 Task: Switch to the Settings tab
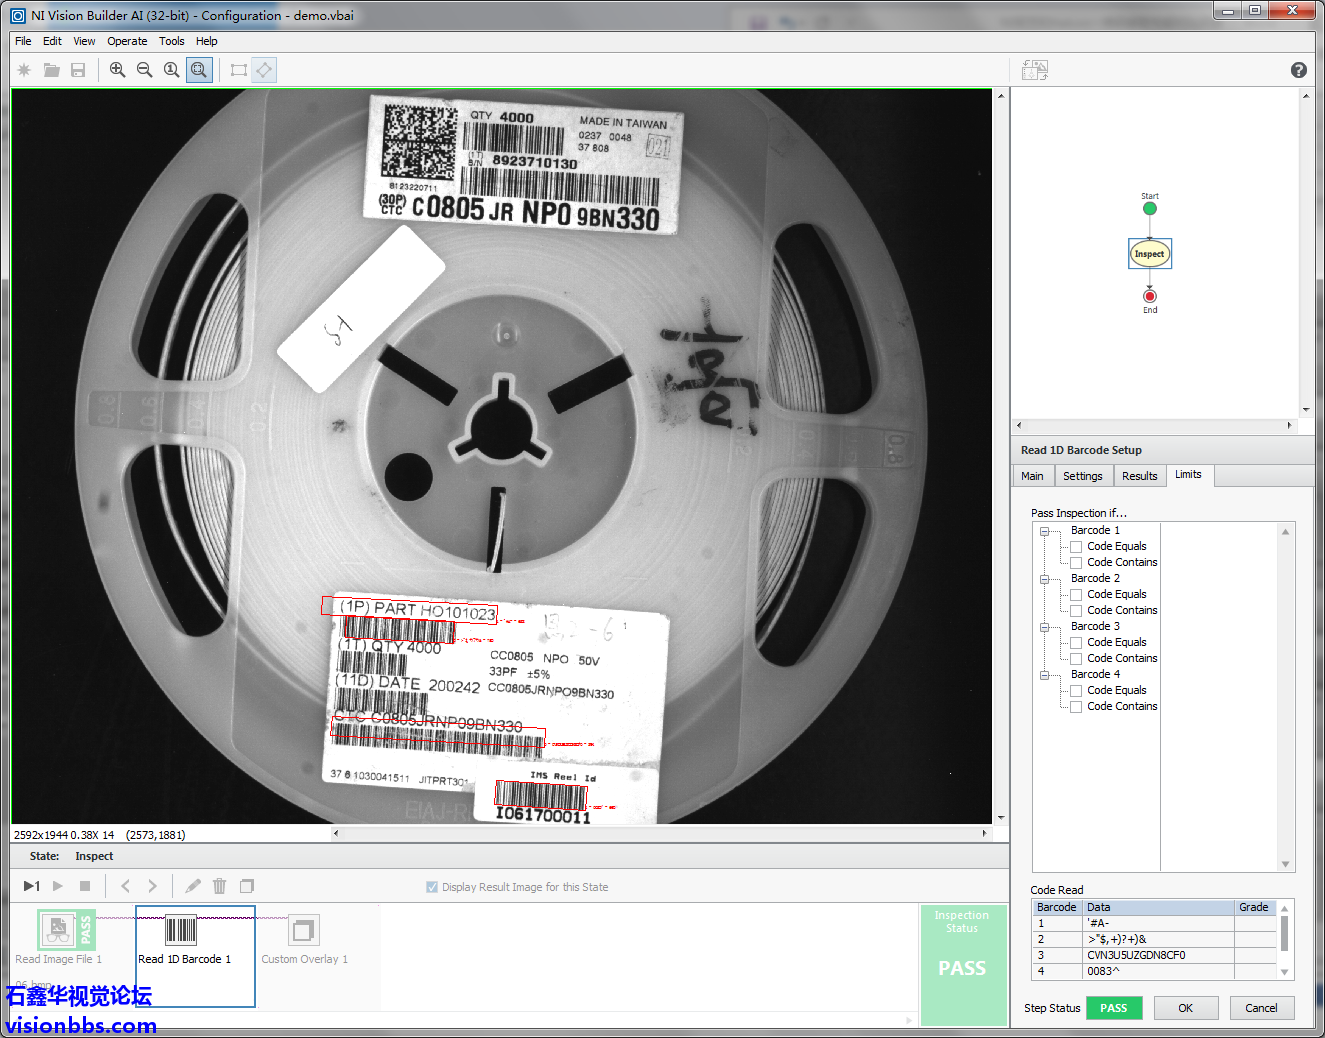[1082, 476]
